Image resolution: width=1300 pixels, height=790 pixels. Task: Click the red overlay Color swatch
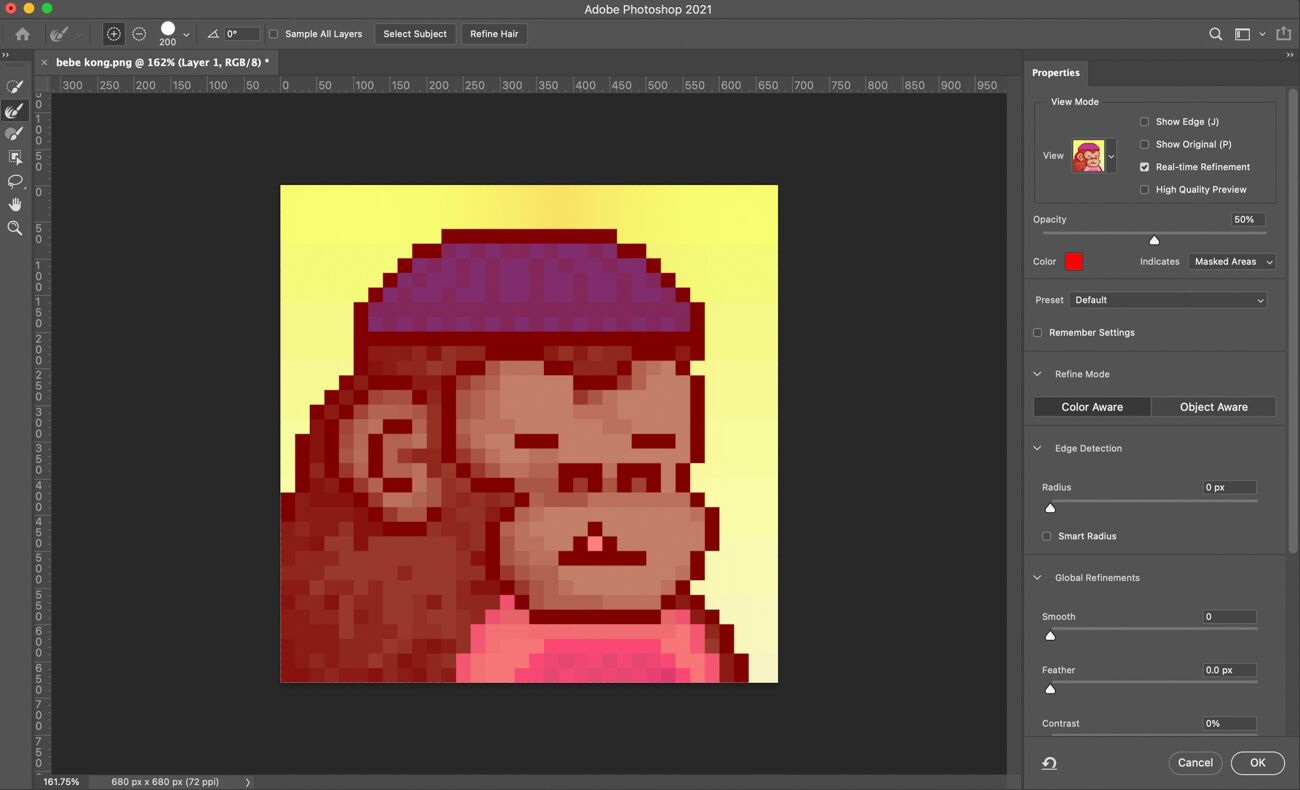point(1073,261)
